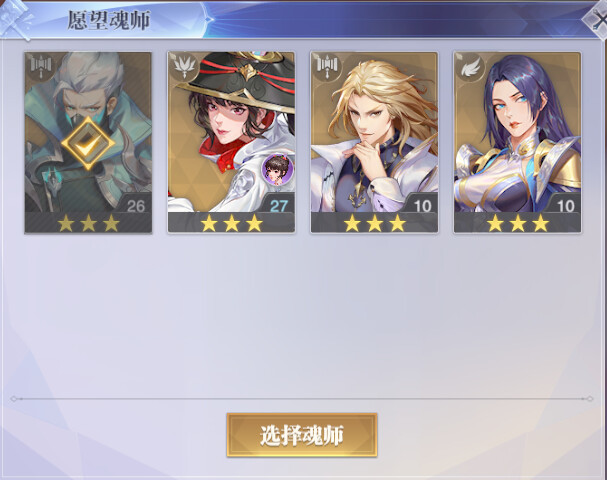
Task: Click the class emblem on the black-hat girl card
Action: pos(183,66)
